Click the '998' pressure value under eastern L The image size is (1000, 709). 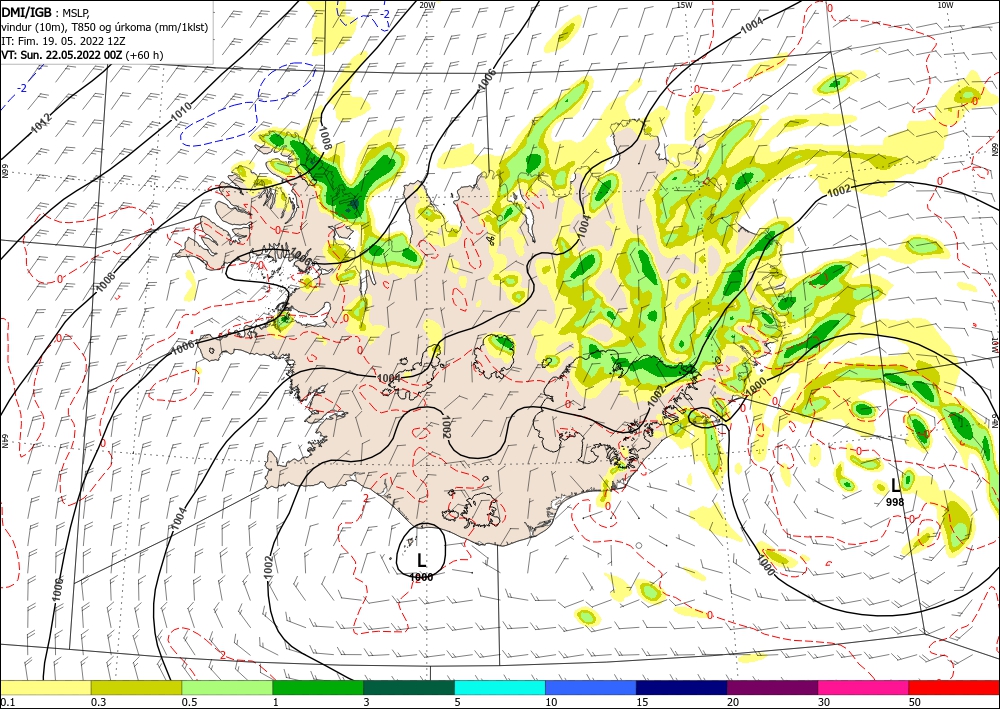(895, 502)
